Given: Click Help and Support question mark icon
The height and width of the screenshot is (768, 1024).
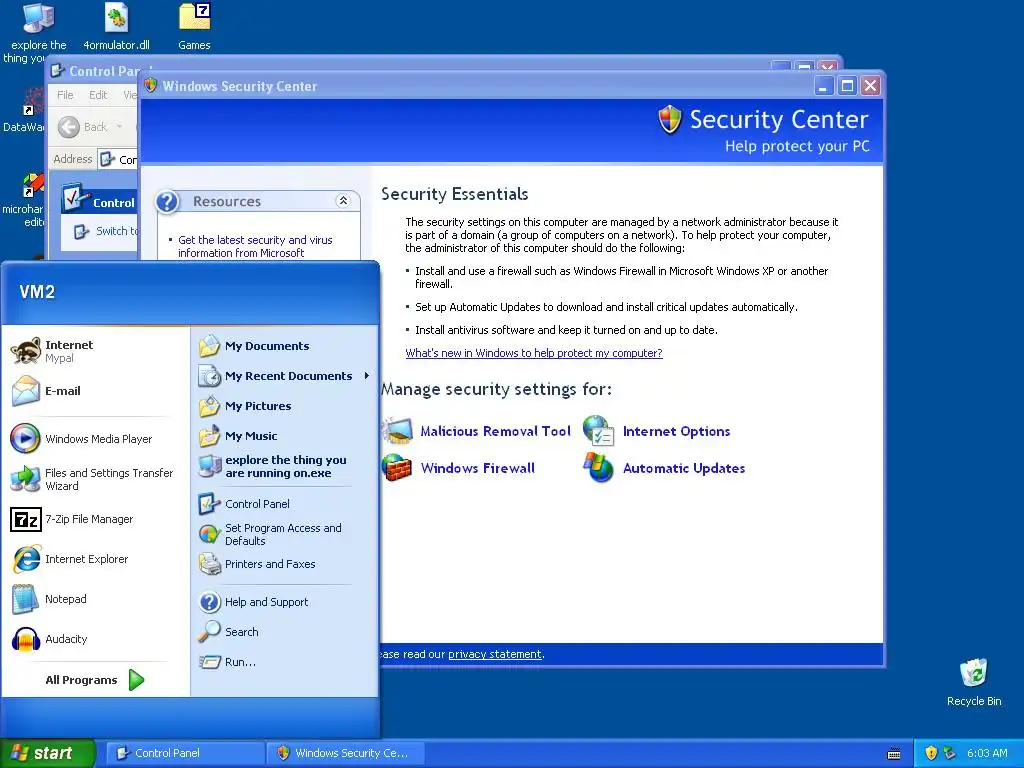Looking at the screenshot, I should pos(210,601).
